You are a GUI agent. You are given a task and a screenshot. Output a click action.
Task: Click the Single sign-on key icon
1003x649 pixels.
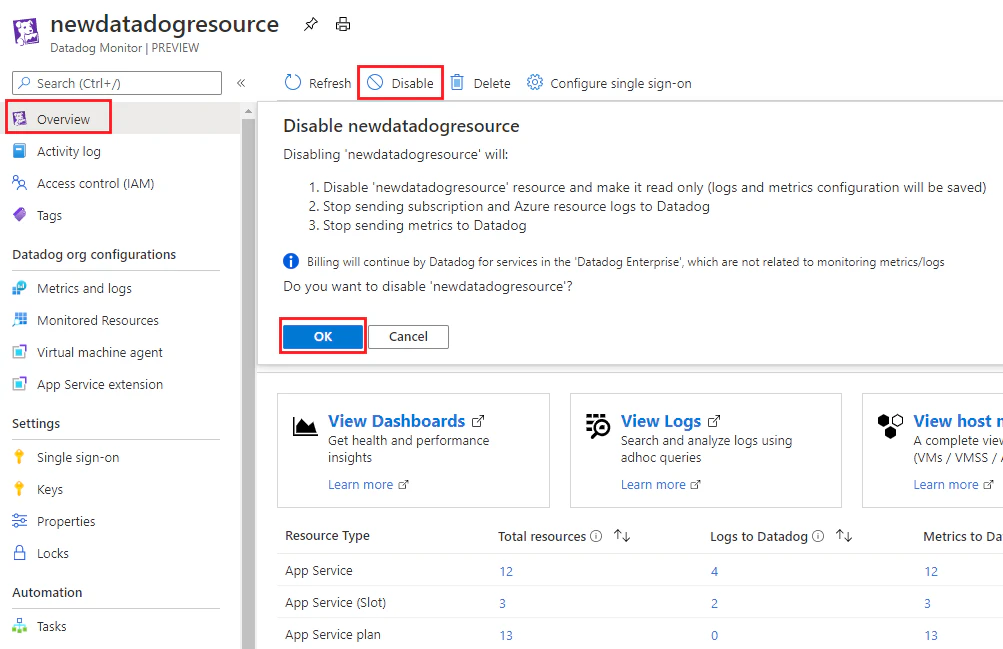[19, 457]
